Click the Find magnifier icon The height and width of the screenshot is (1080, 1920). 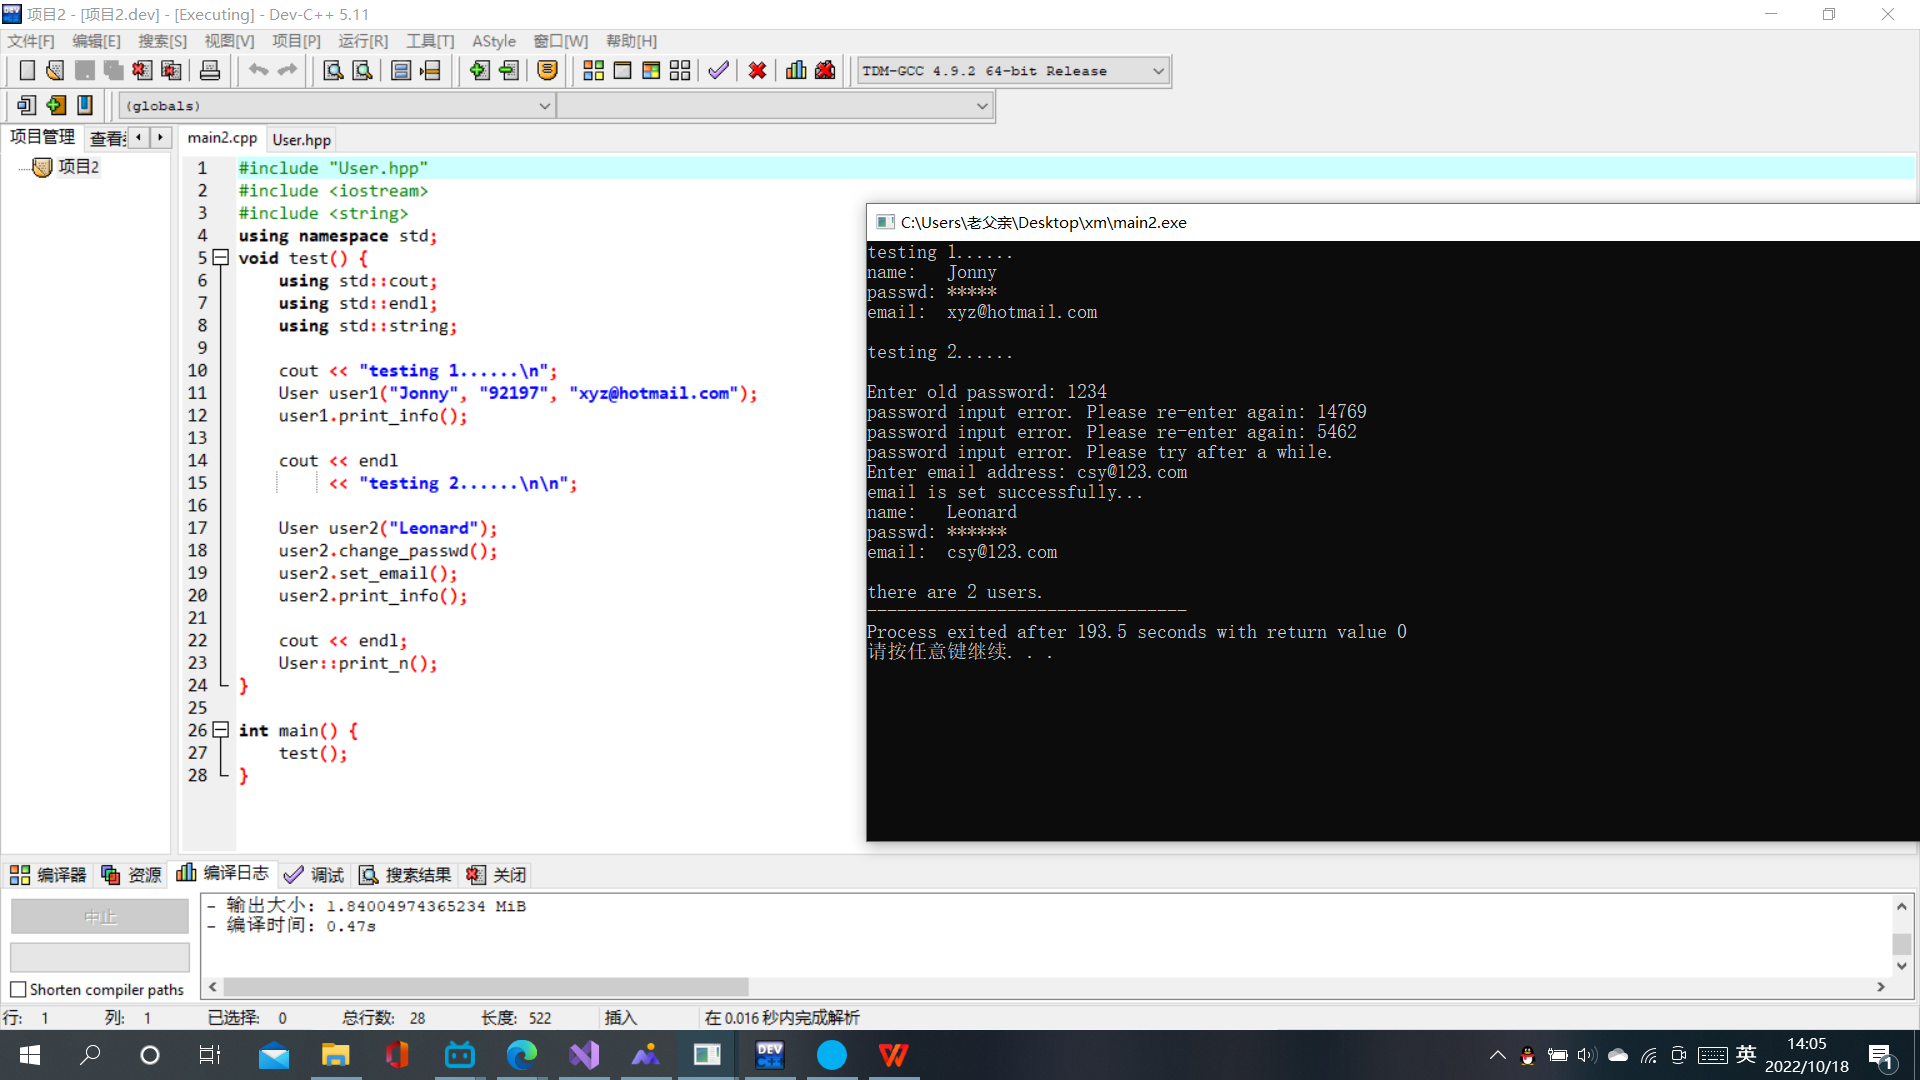click(333, 71)
